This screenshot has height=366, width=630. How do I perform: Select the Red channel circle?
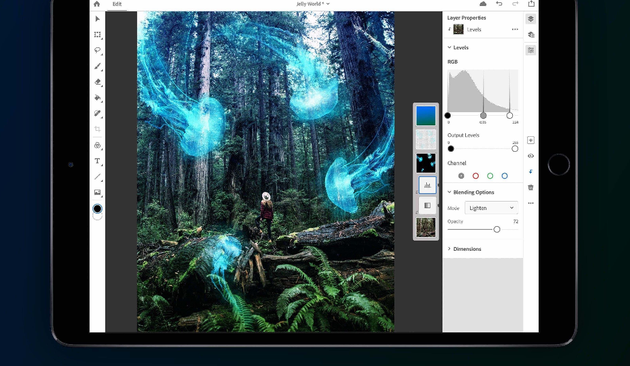tap(476, 176)
